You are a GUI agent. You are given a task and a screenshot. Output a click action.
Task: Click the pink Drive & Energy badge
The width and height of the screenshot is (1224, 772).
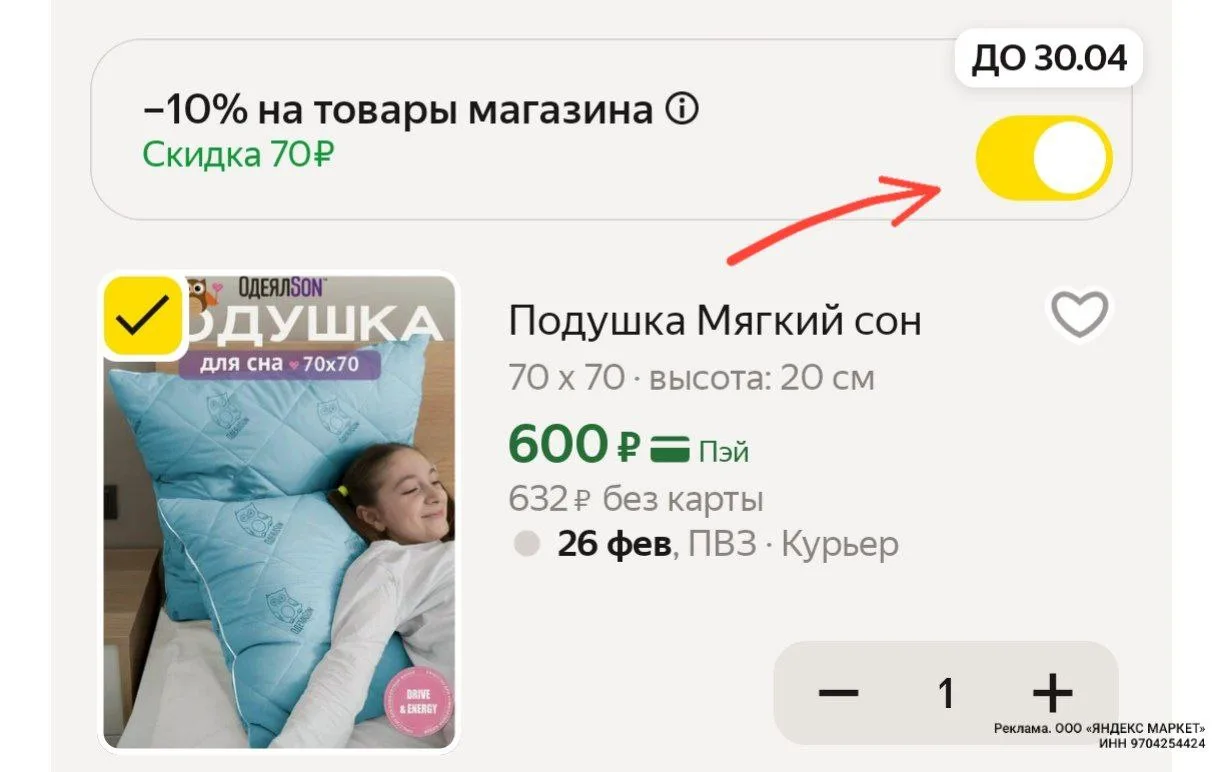[417, 701]
